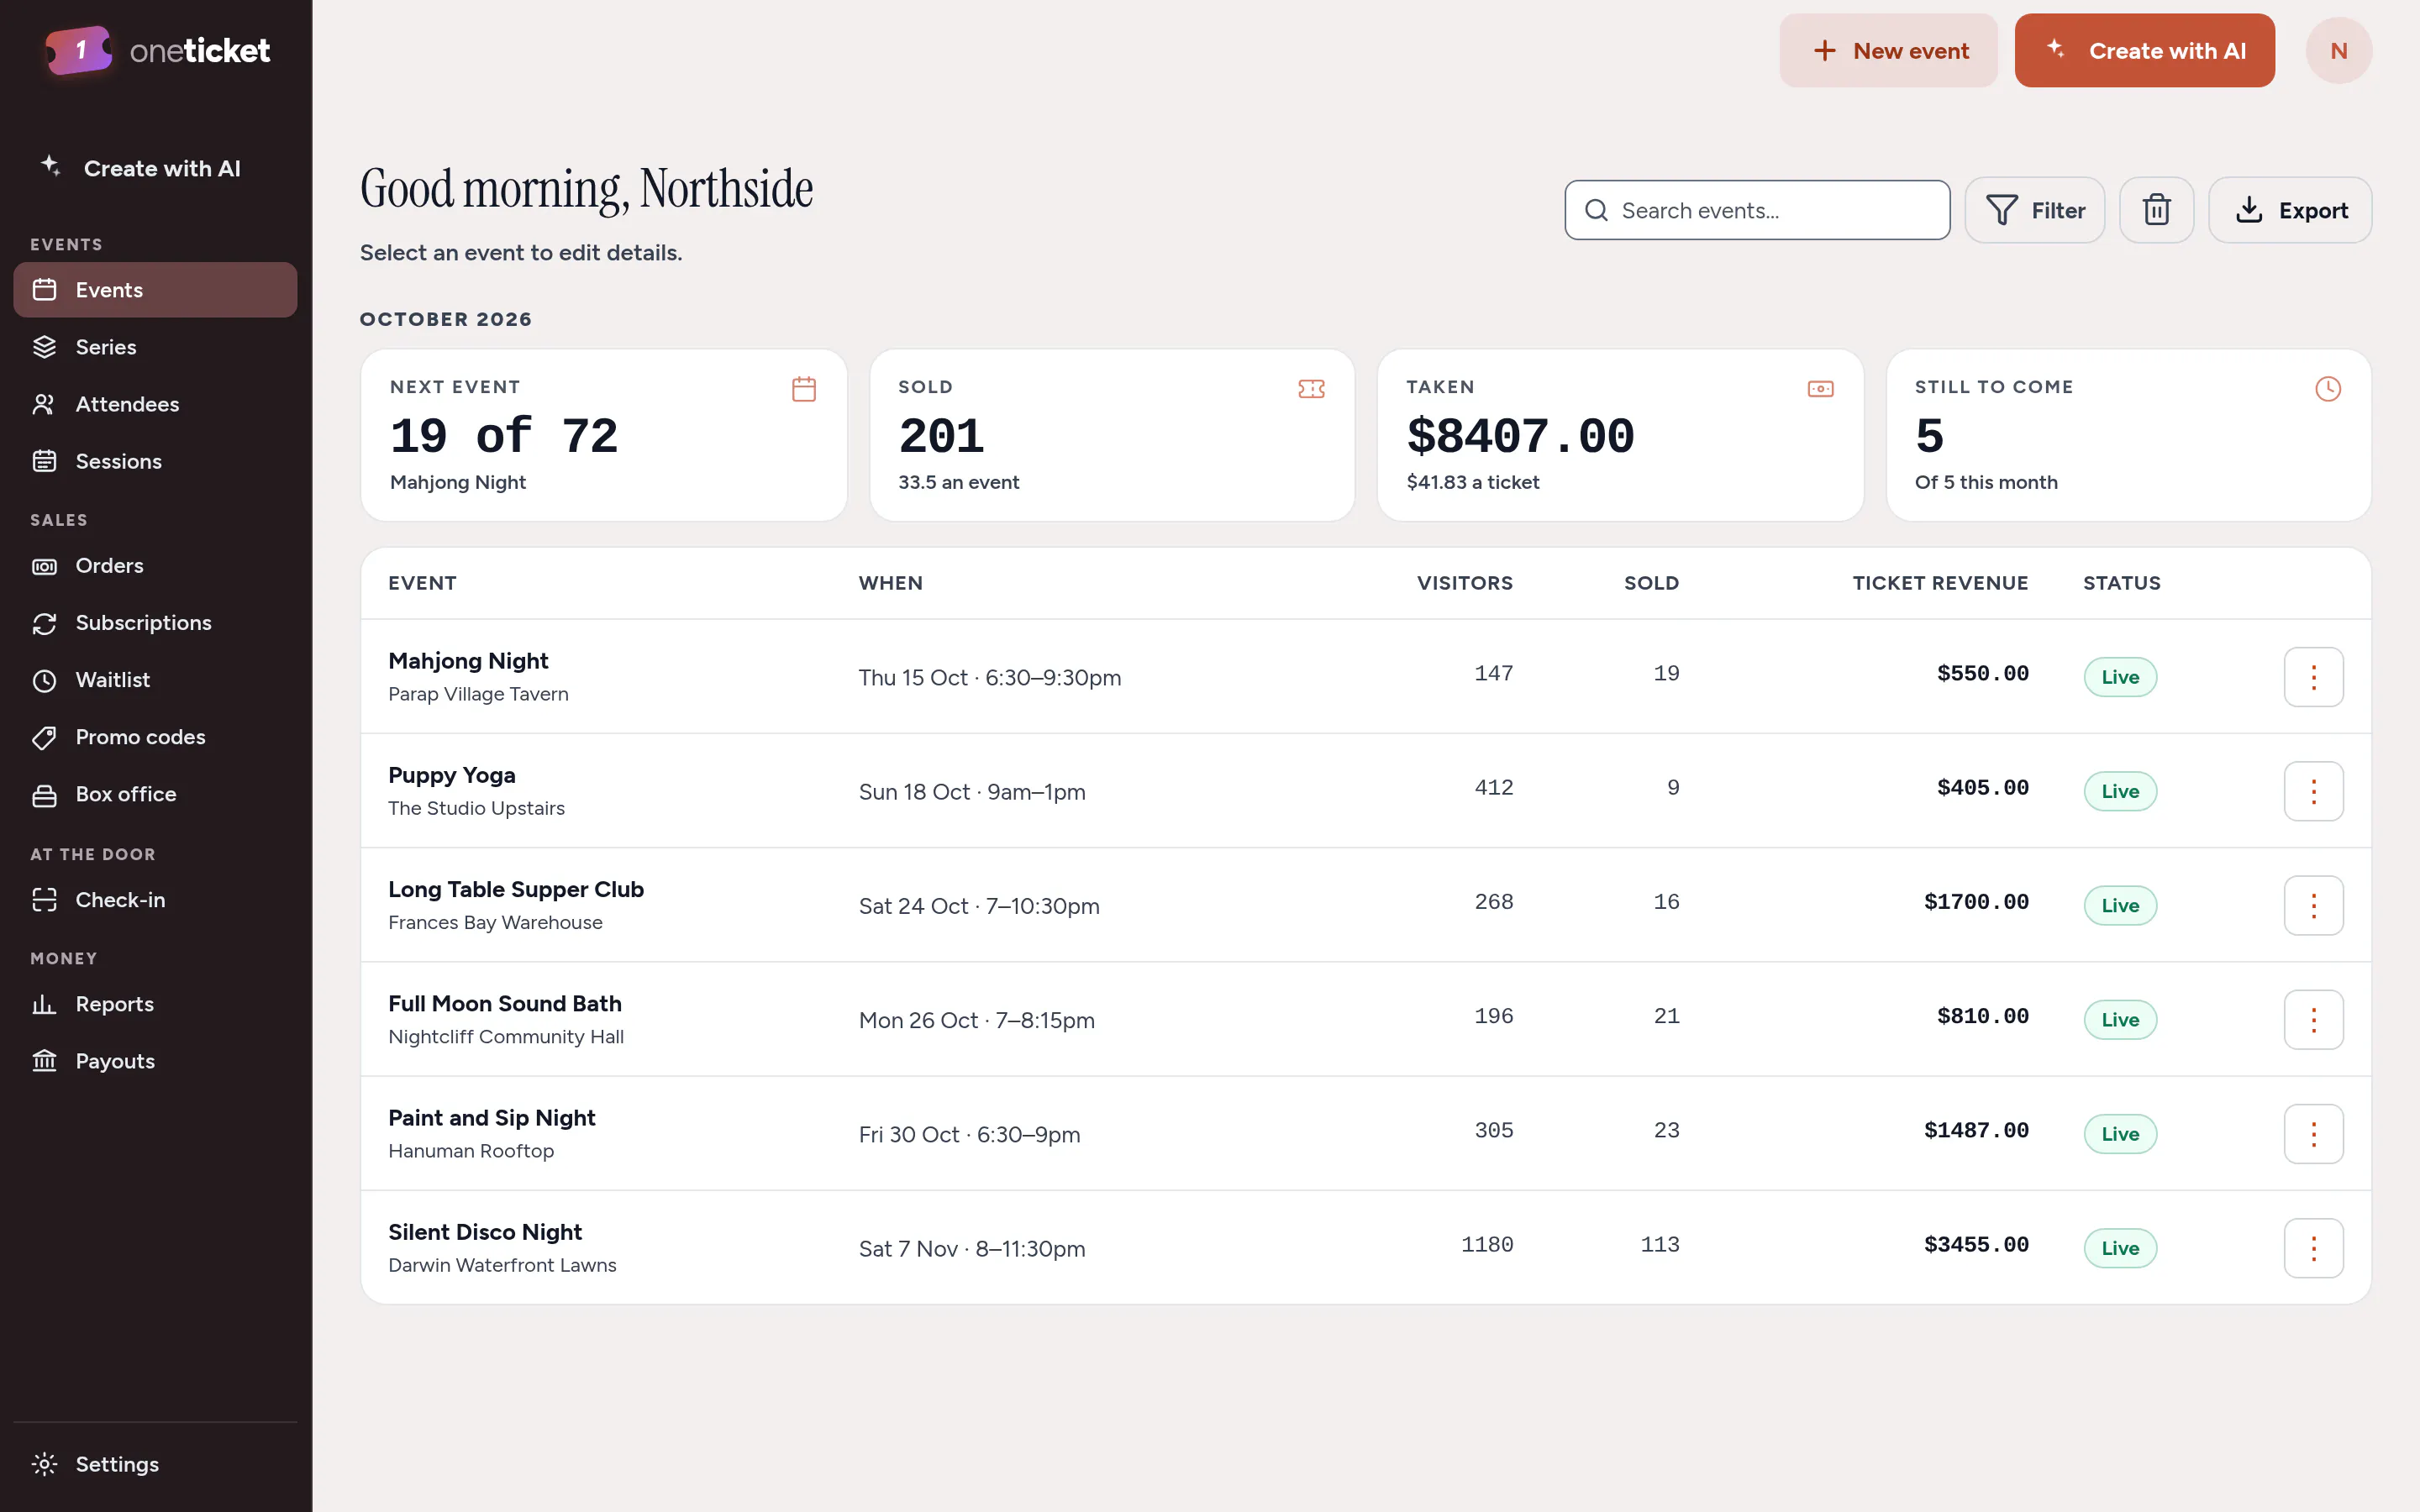Viewport: 2420px width, 1512px height.
Task: Click the Promo codes tag icon
Action: (44, 737)
